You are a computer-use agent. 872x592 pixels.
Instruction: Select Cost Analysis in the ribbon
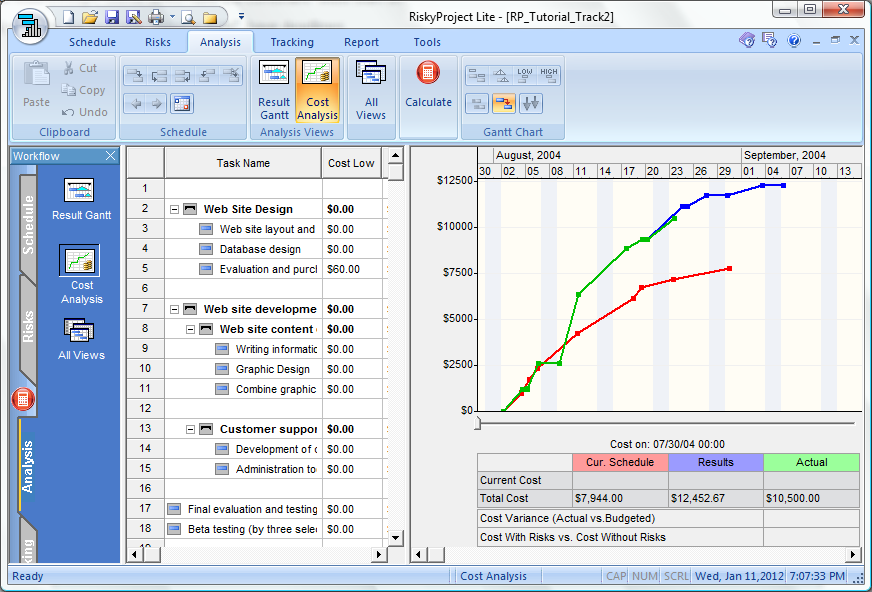point(318,90)
